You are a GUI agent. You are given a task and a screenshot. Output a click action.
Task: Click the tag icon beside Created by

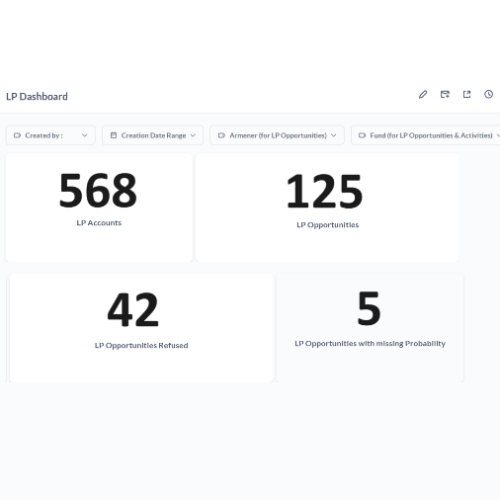[17, 135]
